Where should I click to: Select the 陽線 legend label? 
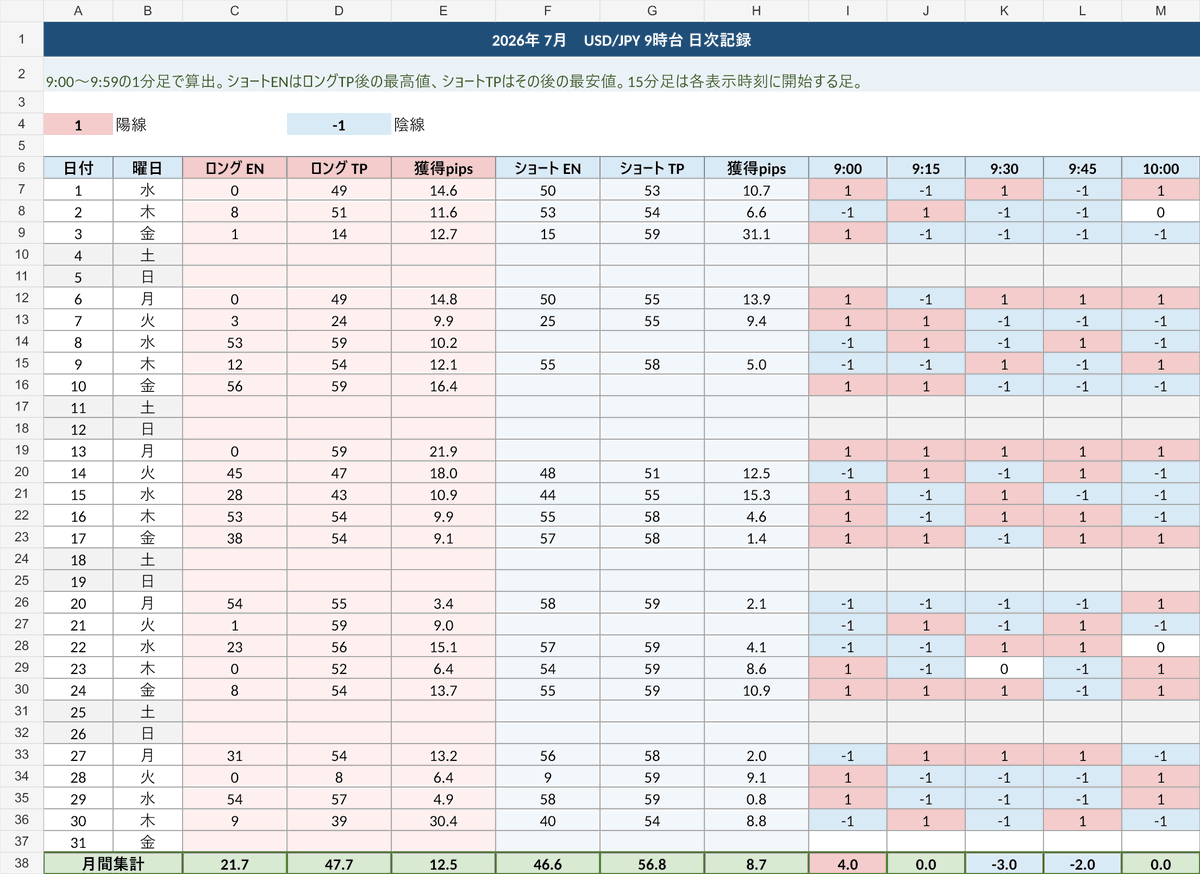[131, 125]
